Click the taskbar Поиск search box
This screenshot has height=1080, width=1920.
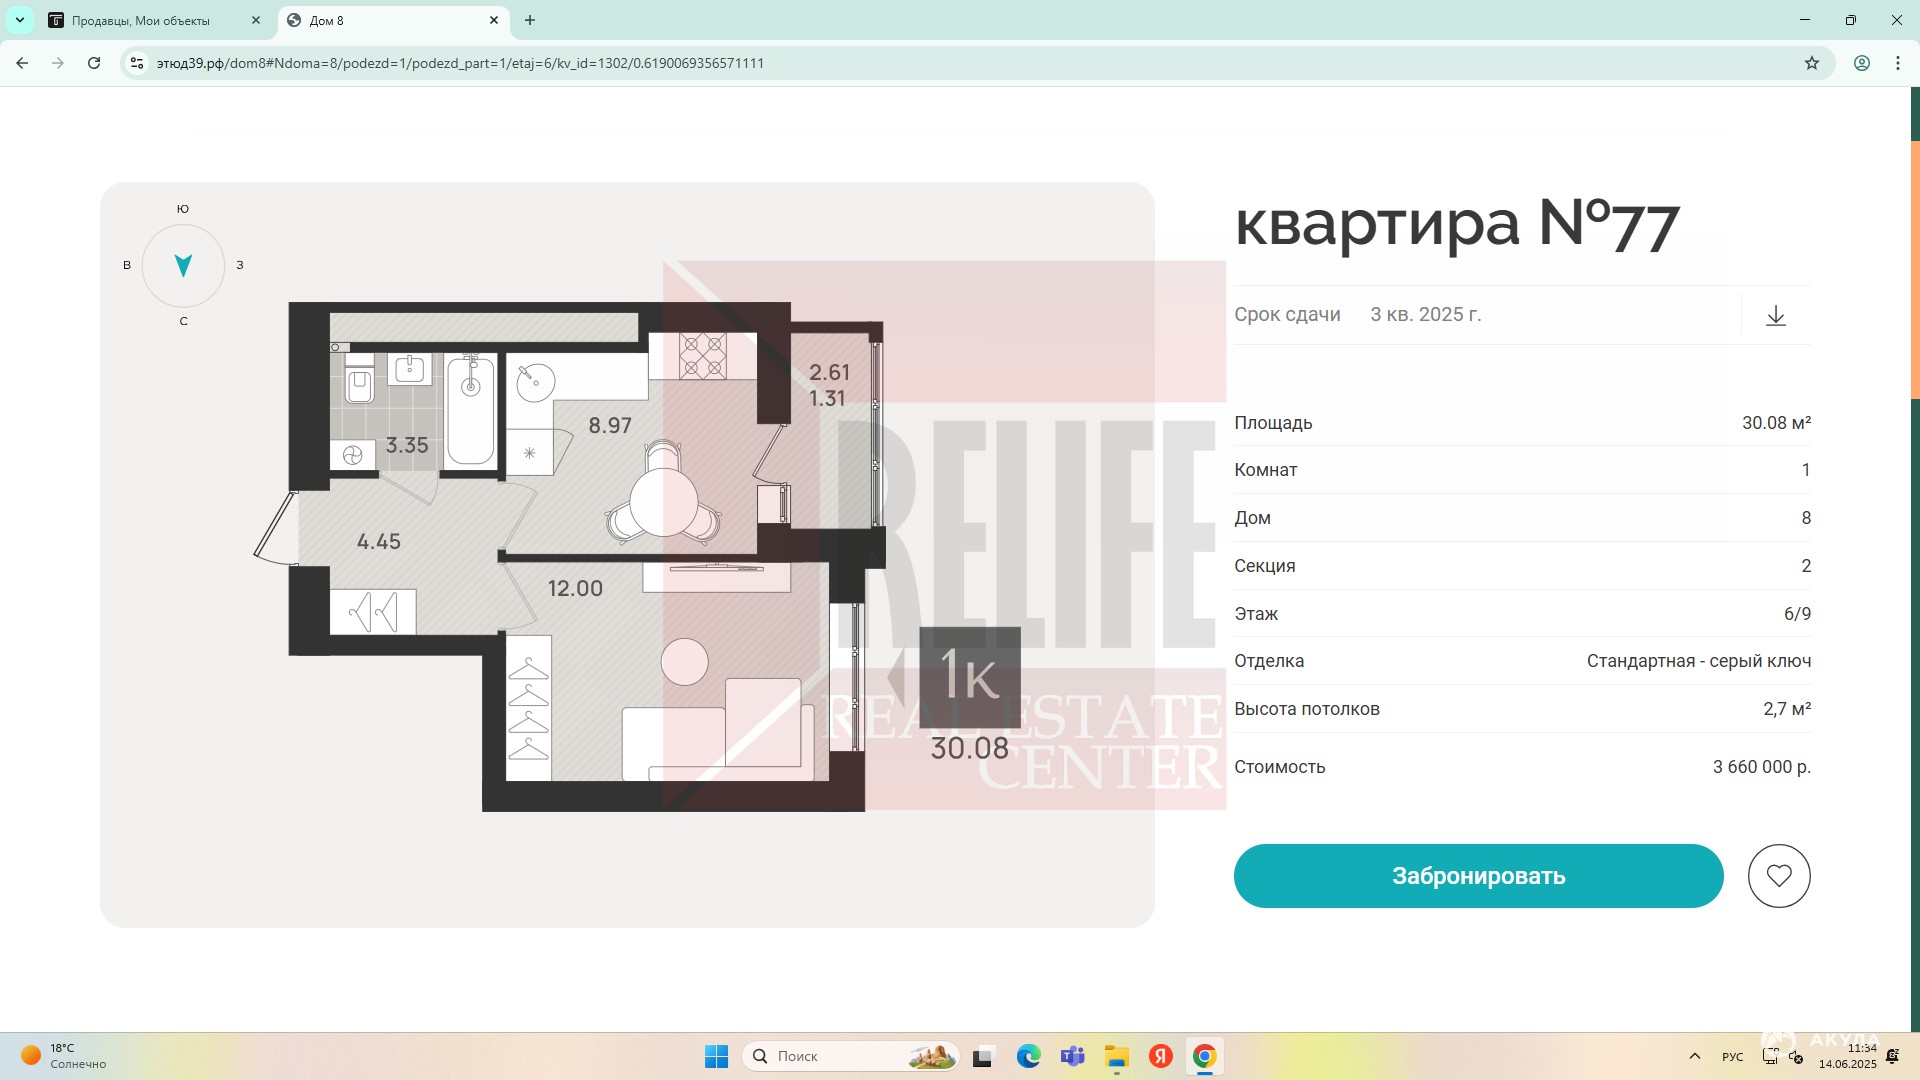851,1056
